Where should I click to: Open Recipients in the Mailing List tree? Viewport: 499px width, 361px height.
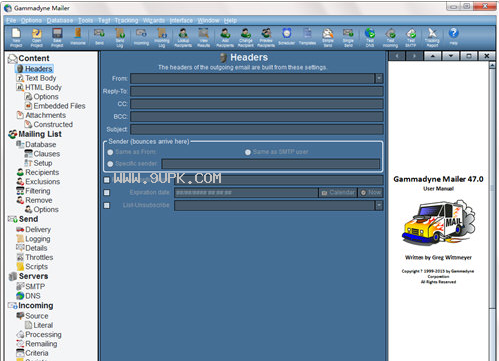(38, 172)
